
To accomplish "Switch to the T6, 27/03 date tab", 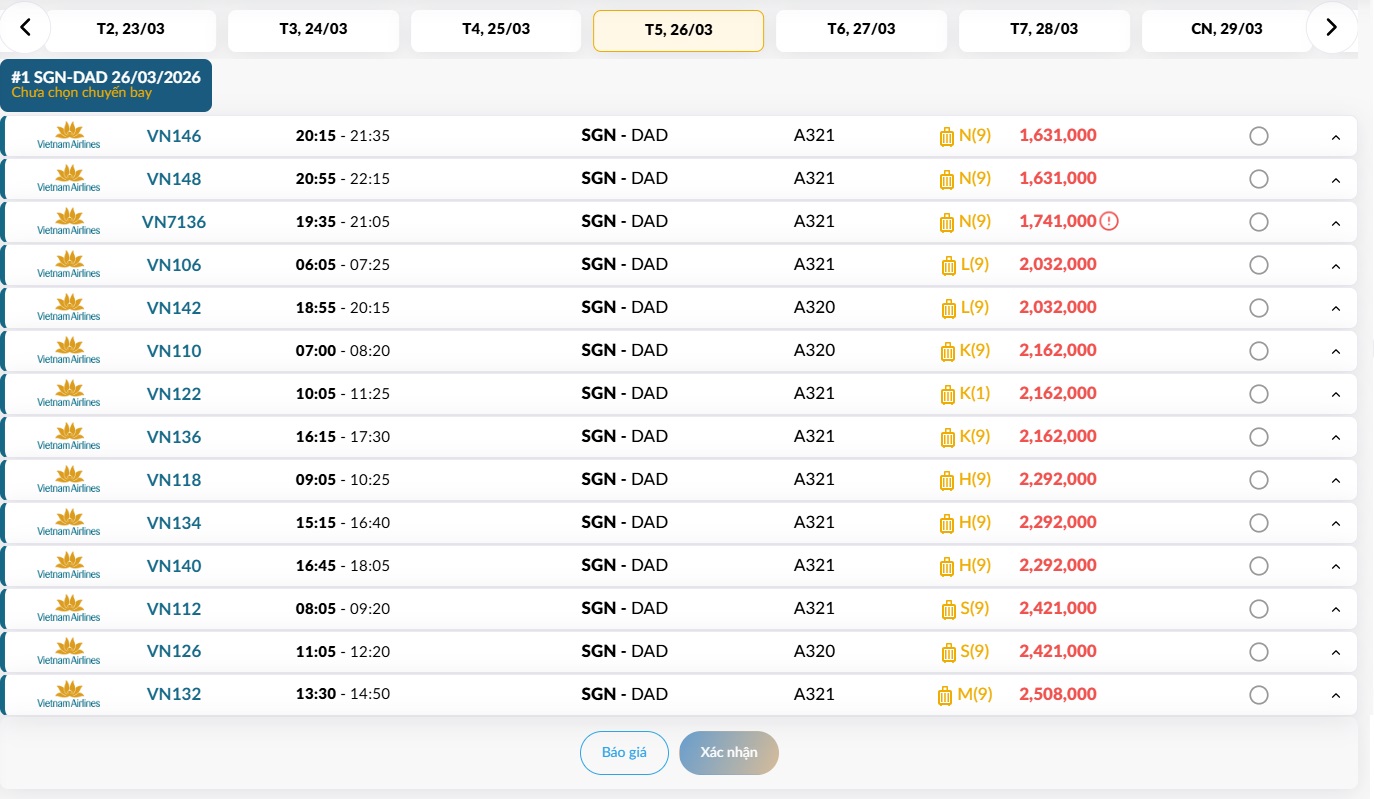I will coord(861,30).
